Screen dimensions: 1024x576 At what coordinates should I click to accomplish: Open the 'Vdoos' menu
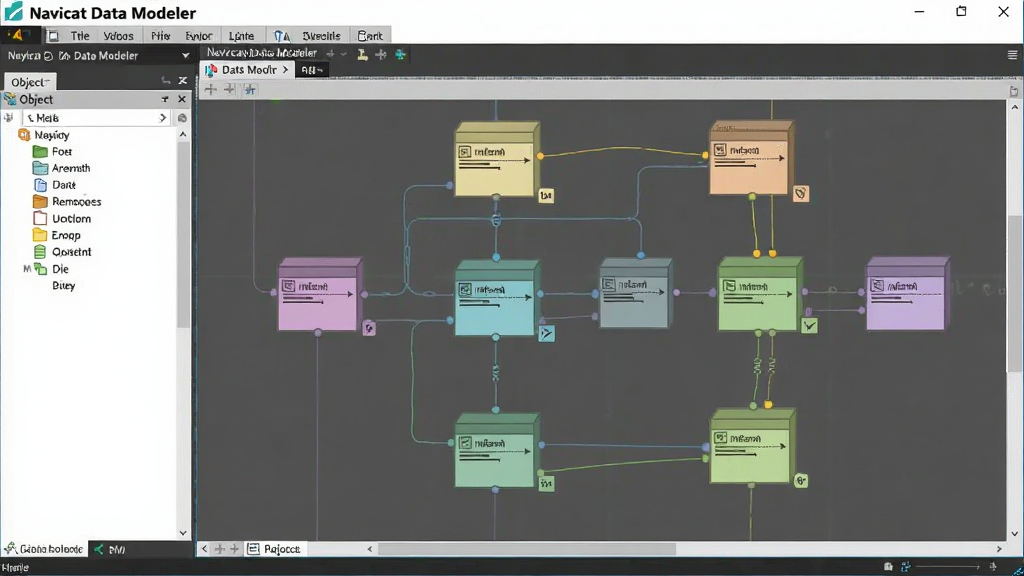point(118,36)
